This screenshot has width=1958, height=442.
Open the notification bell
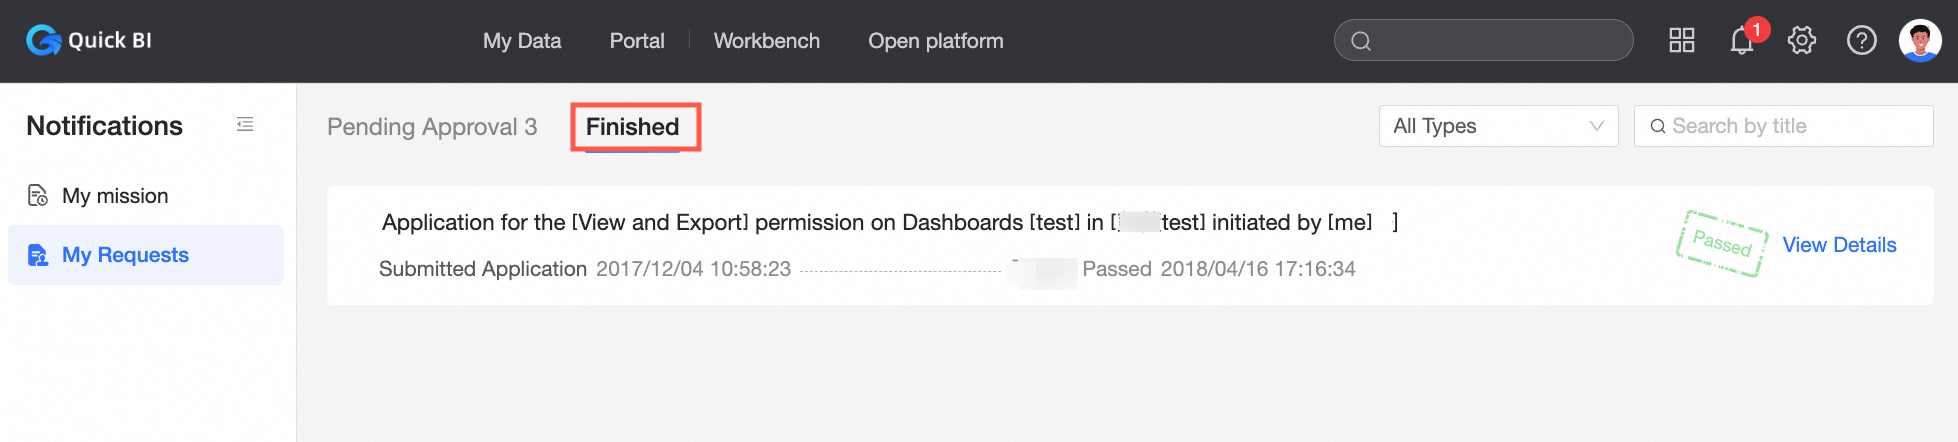1742,41
